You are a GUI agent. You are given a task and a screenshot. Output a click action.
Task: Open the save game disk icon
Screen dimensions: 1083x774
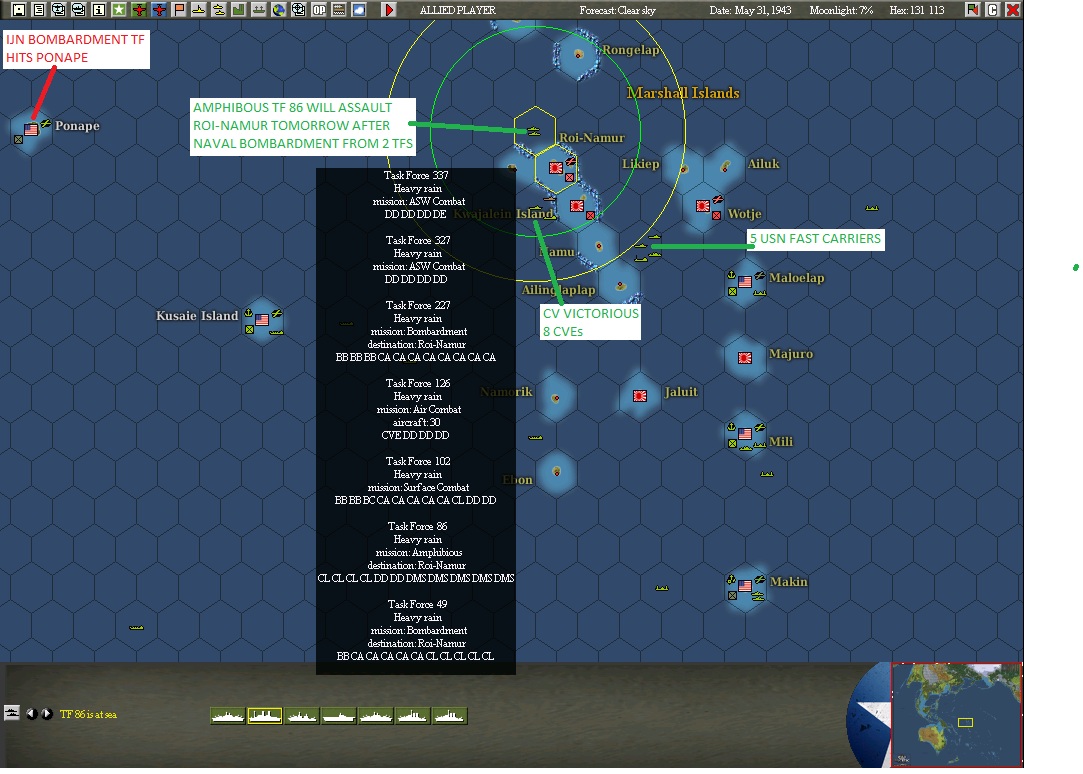(x=19, y=10)
